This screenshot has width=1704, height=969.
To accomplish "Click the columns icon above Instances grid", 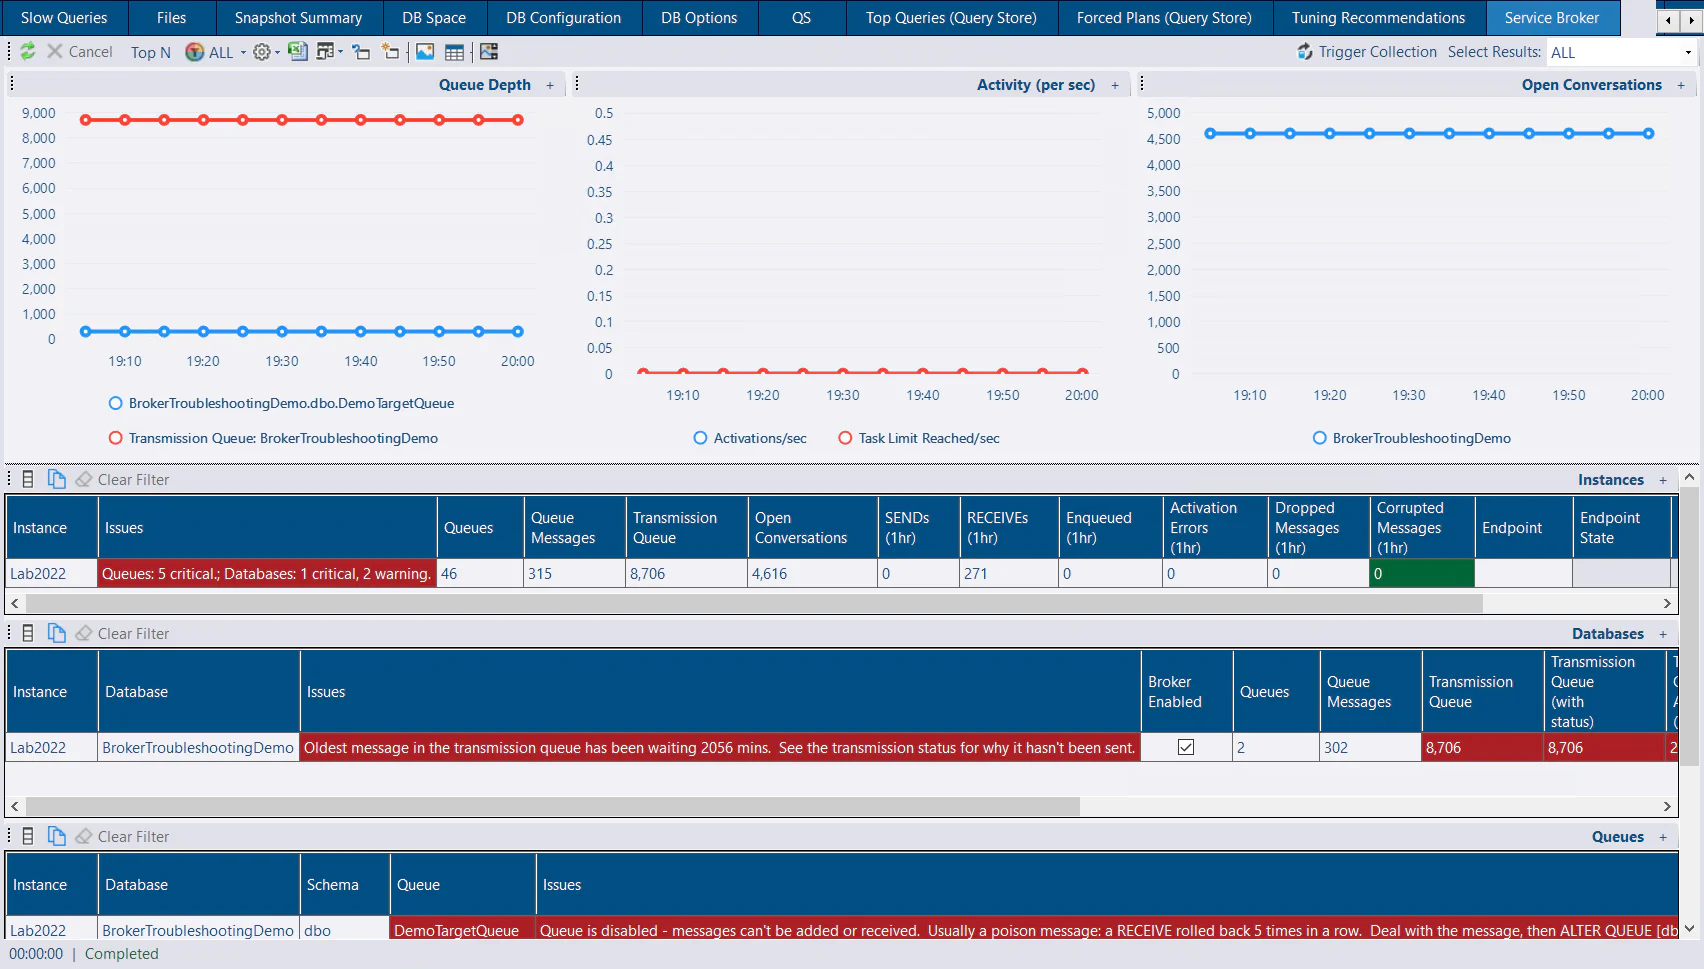I will pyautogui.click(x=28, y=480).
